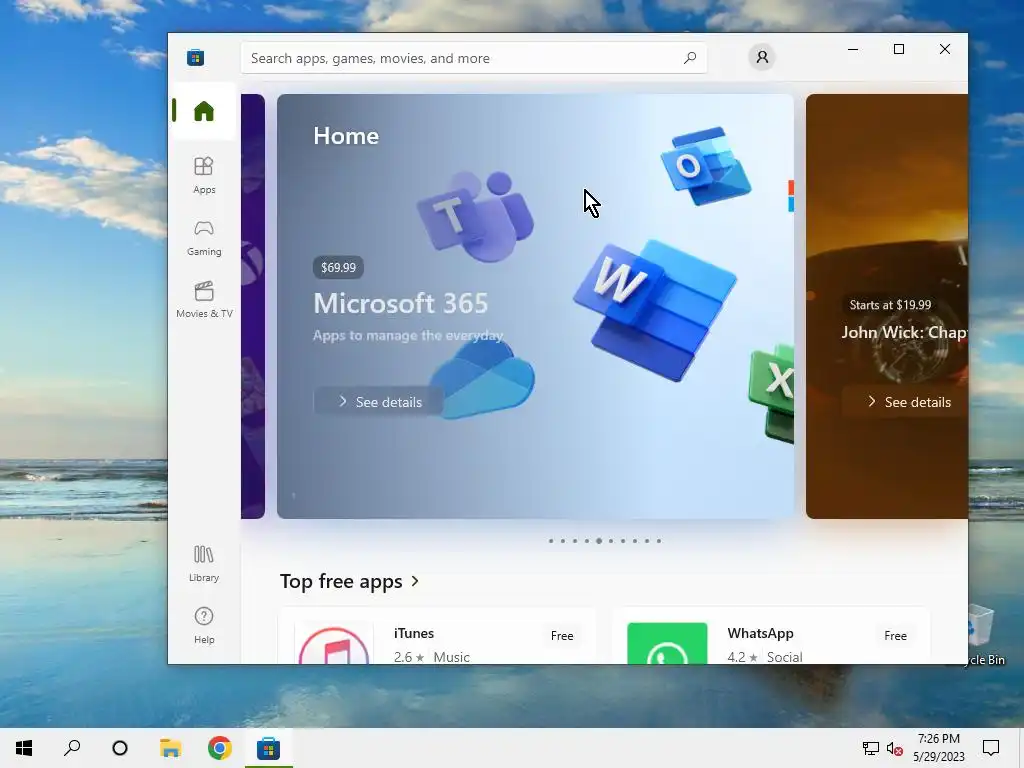Click the WhatsApp app name
The height and width of the screenshot is (768, 1024).
click(760, 633)
